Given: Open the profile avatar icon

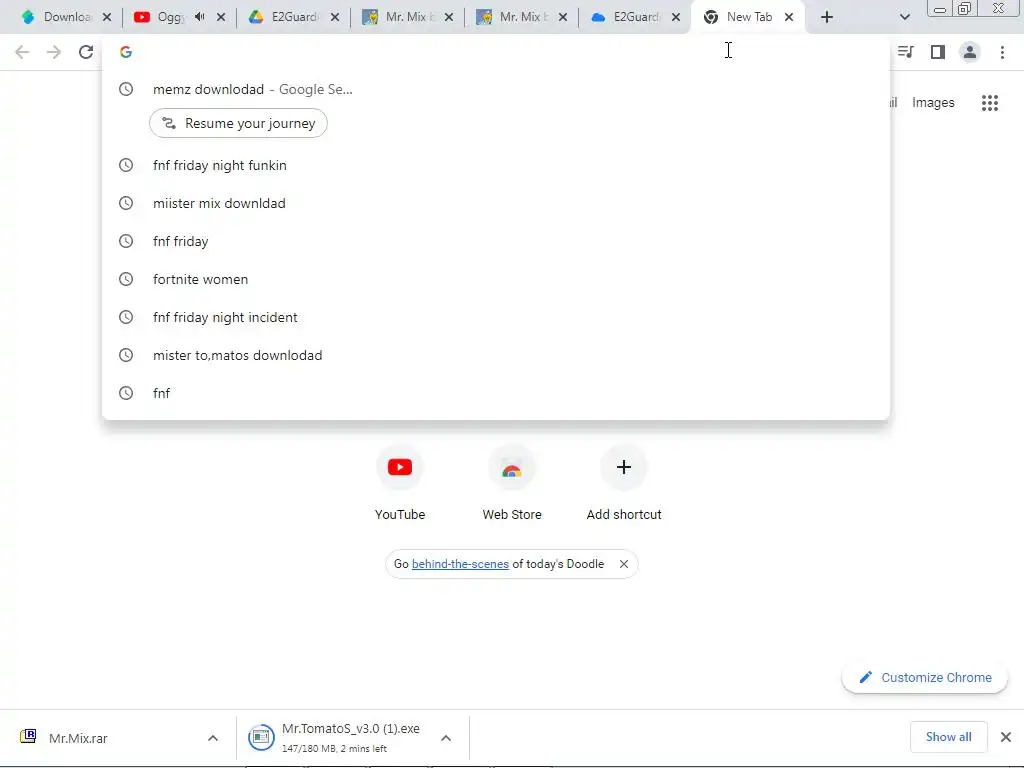Looking at the screenshot, I should pyautogui.click(x=970, y=52).
